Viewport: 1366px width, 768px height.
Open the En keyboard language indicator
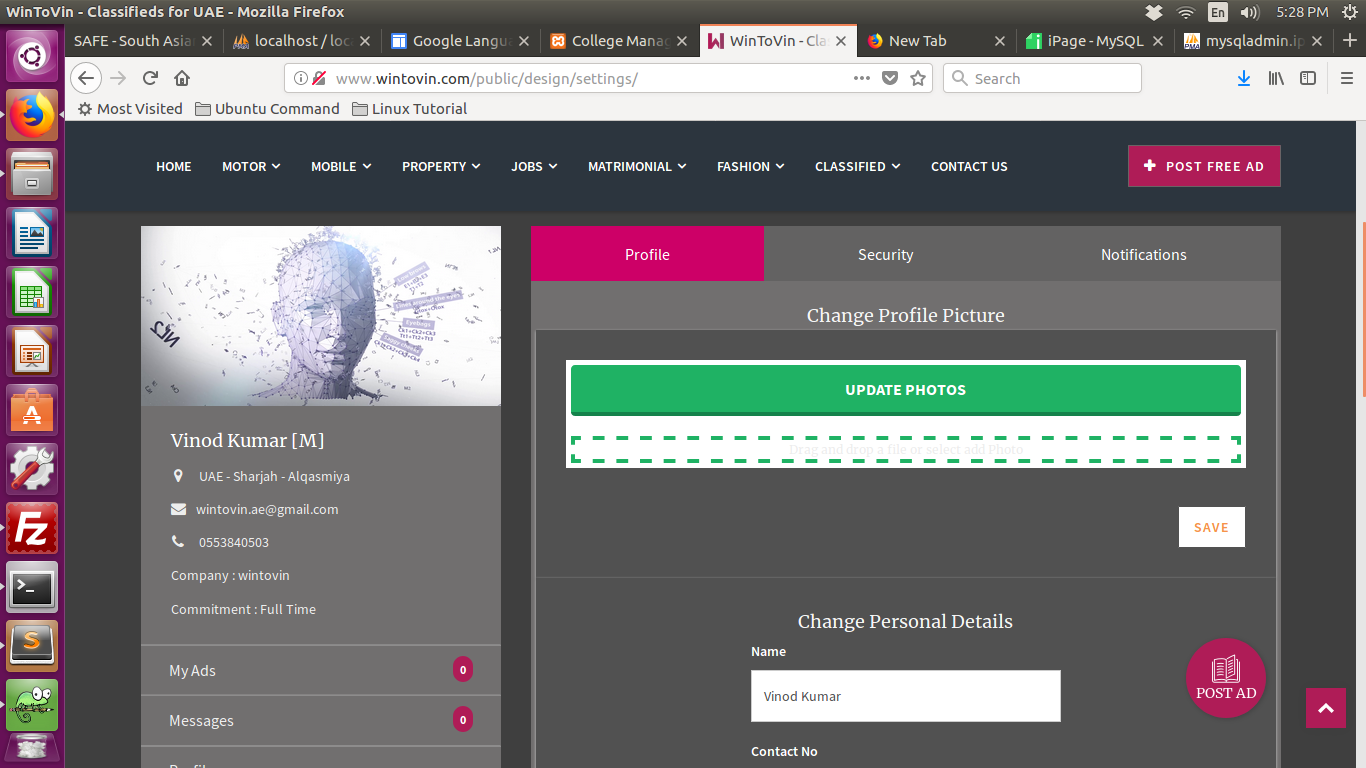[1217, 12]
